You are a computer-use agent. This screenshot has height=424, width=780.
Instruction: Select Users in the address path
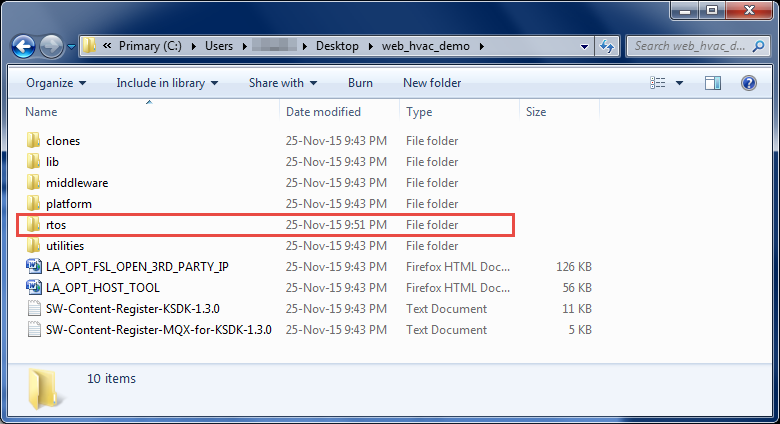[219, 46]
